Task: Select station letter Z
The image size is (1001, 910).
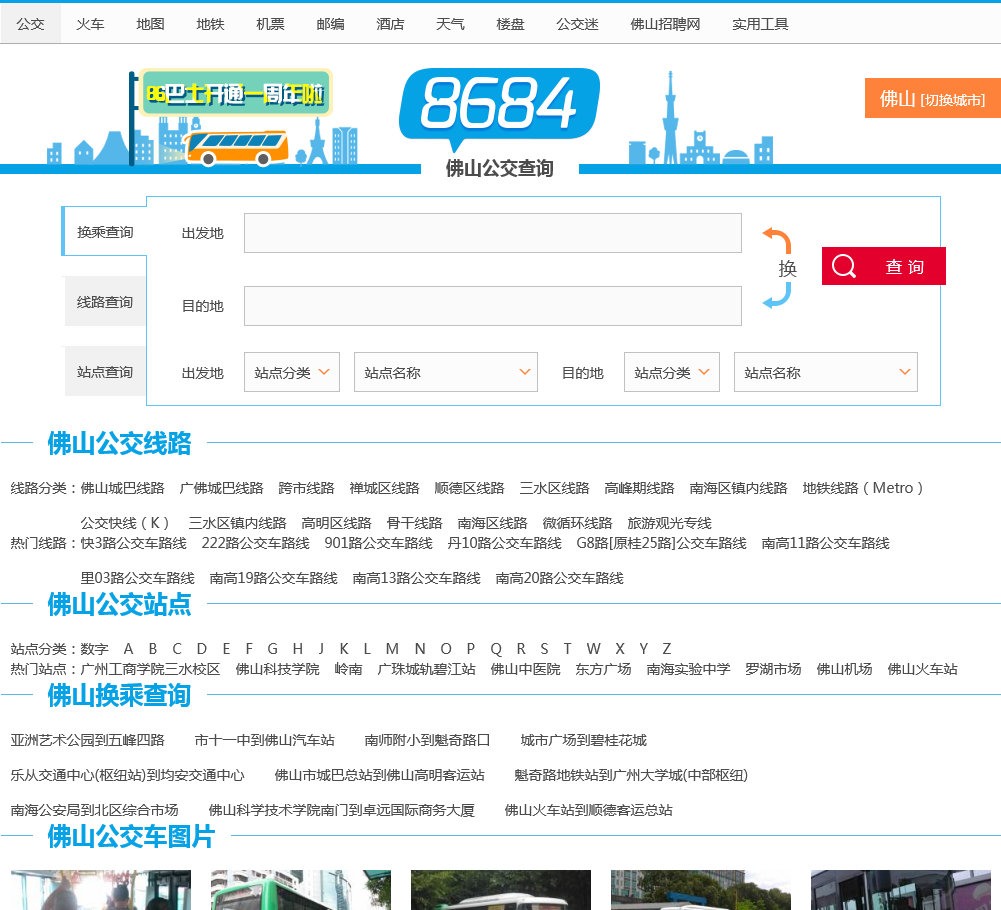Action: click(666, 649)
